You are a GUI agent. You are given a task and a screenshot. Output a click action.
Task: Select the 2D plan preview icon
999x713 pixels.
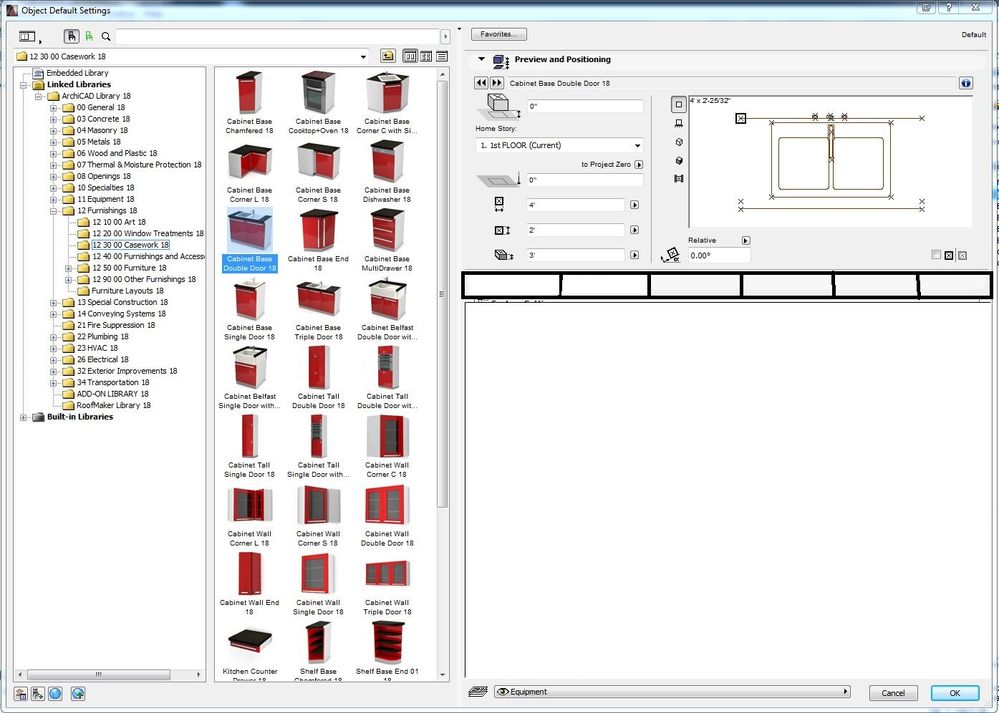click(679, 104)
